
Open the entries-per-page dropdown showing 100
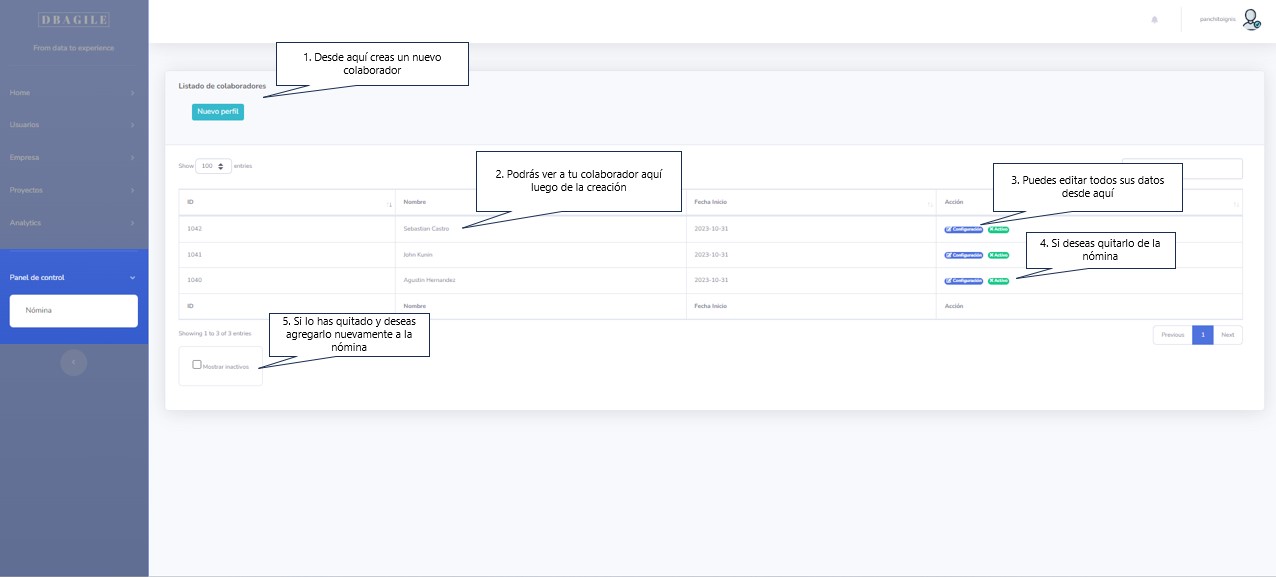click(x=213, y=165)
